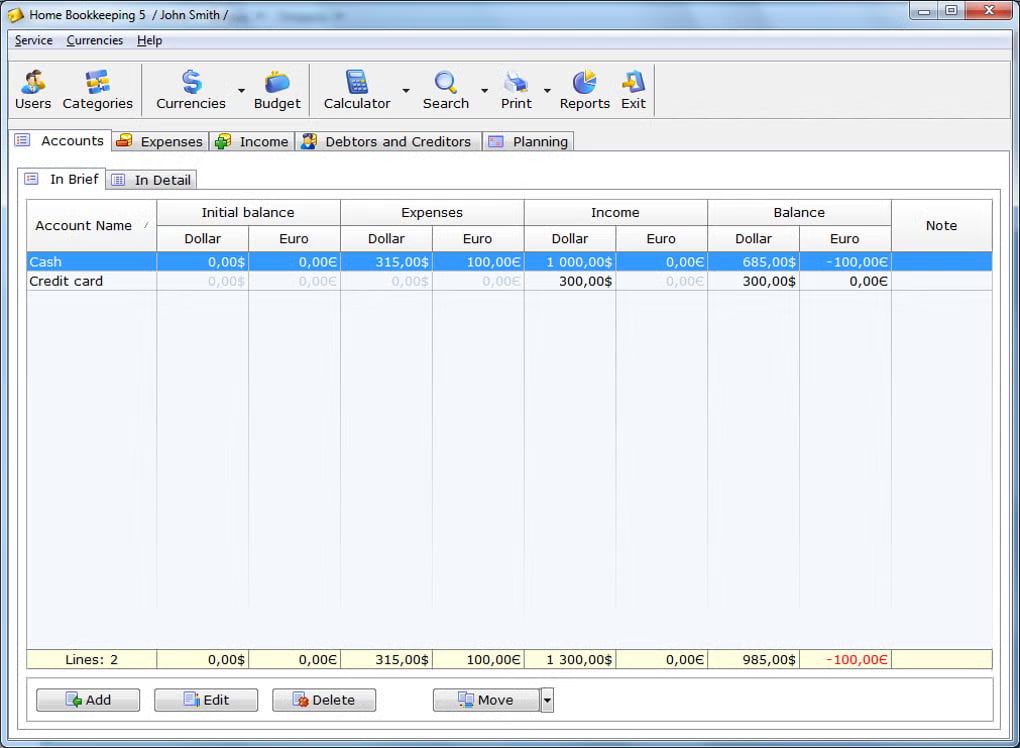The width and height of the screenshot is (1020, 748).
Task: Click 100,00€ expenses in the Cash row
Action: [x=494, y=261]
